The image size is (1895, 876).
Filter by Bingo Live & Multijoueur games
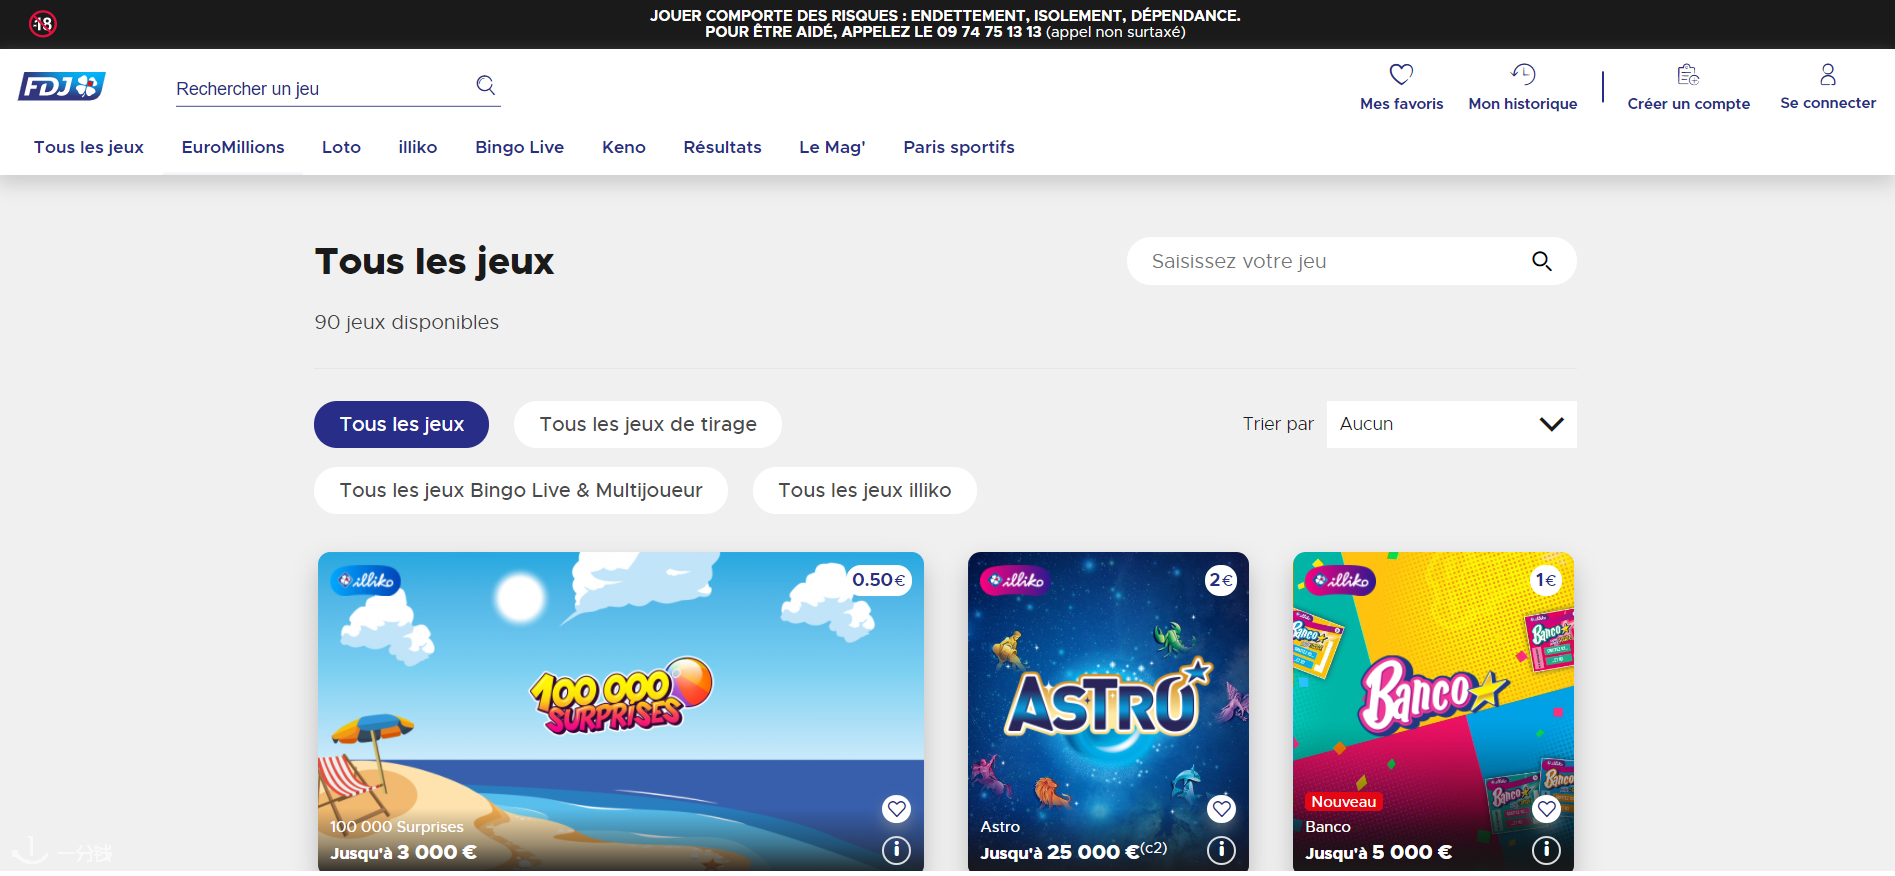(521, 490)
